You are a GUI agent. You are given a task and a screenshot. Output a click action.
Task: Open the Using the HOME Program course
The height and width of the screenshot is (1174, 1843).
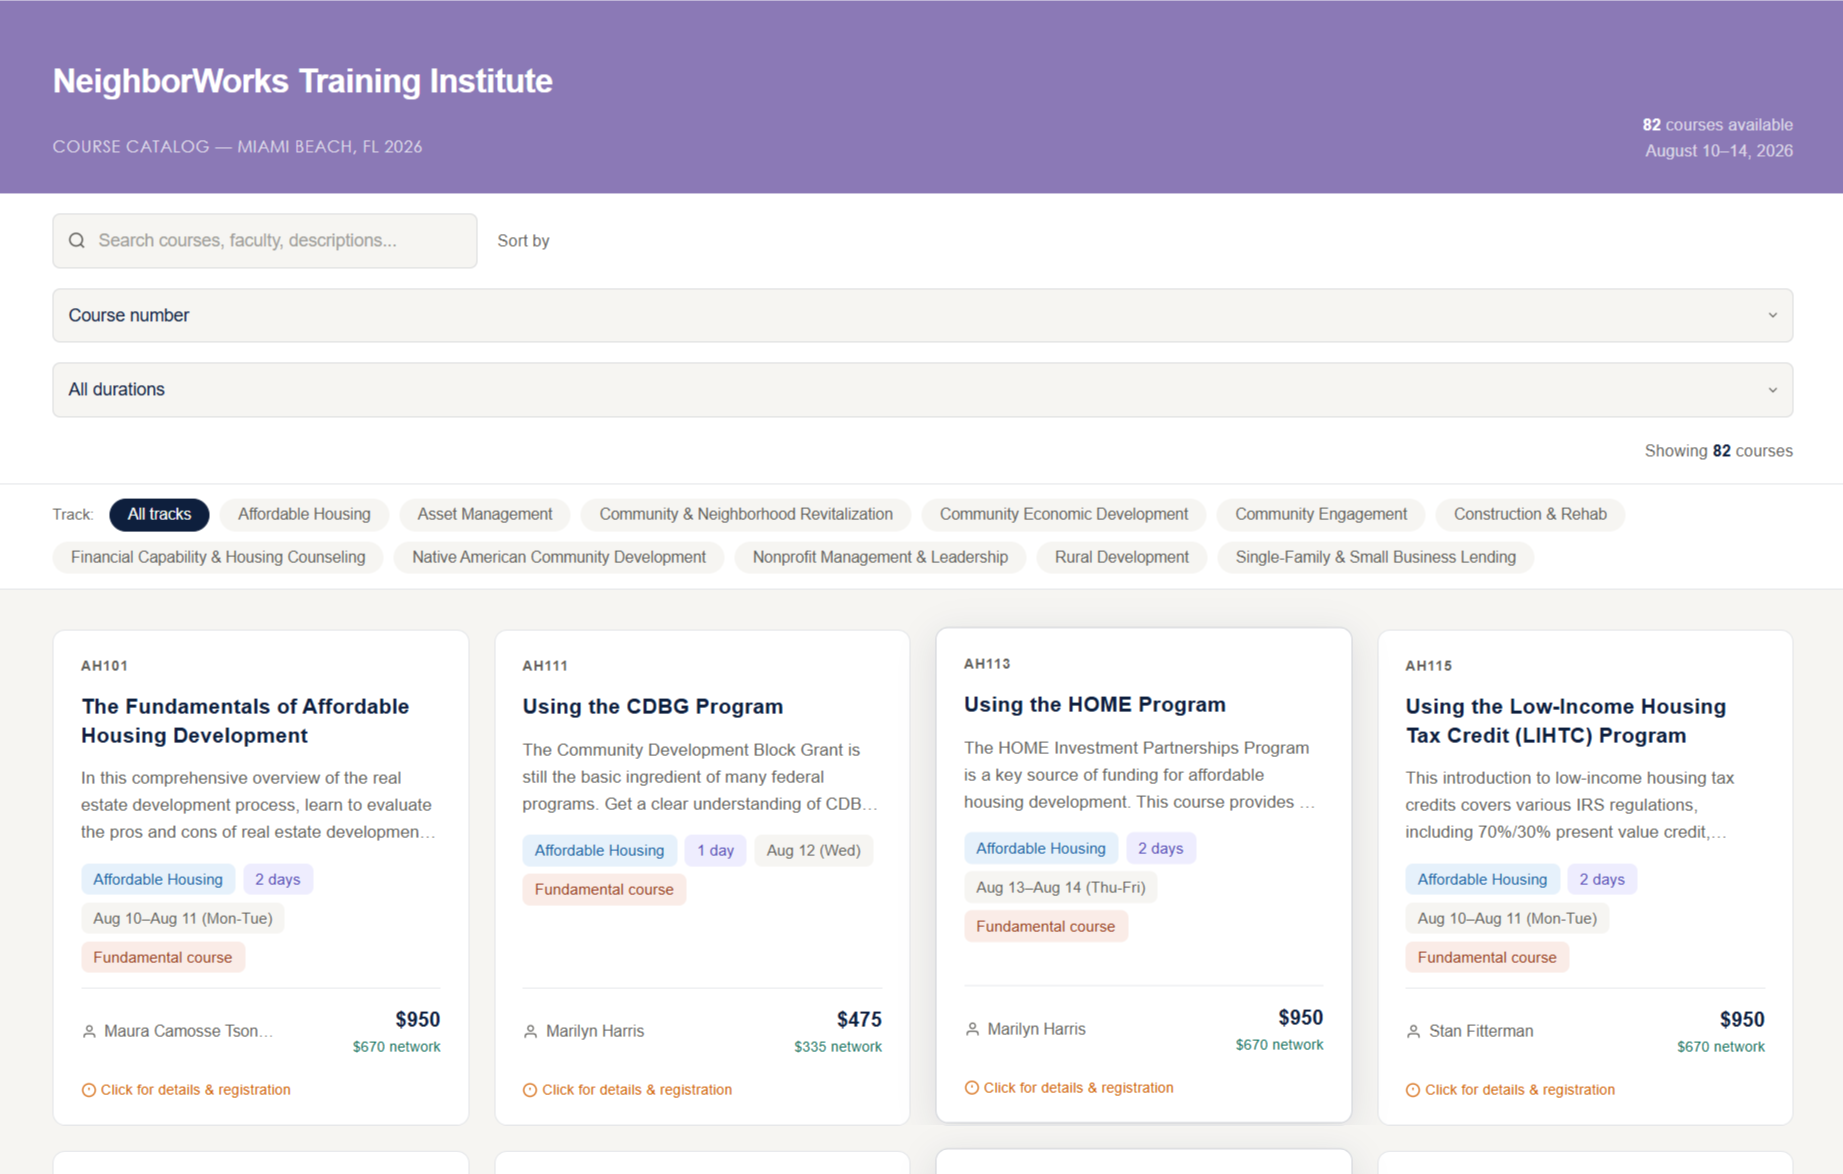tap(1095, 704)
